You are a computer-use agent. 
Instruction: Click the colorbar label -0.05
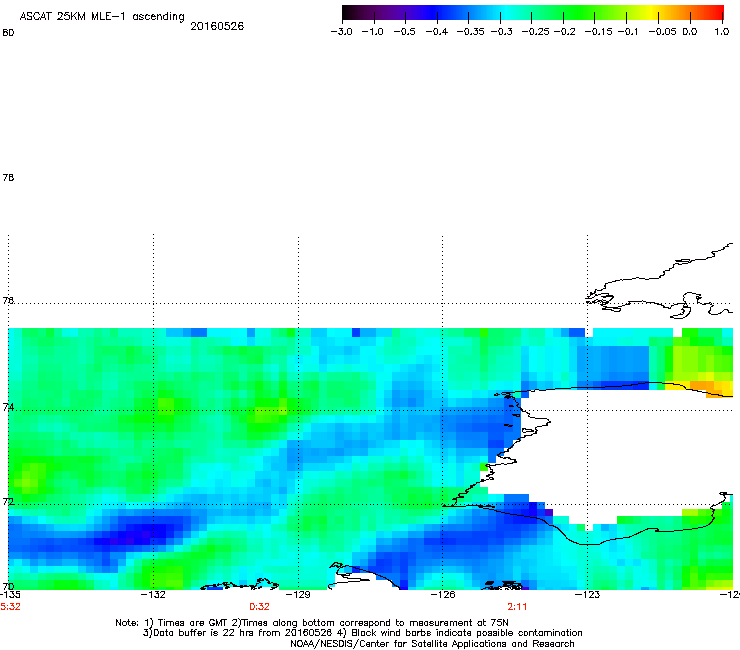(663, 32)
